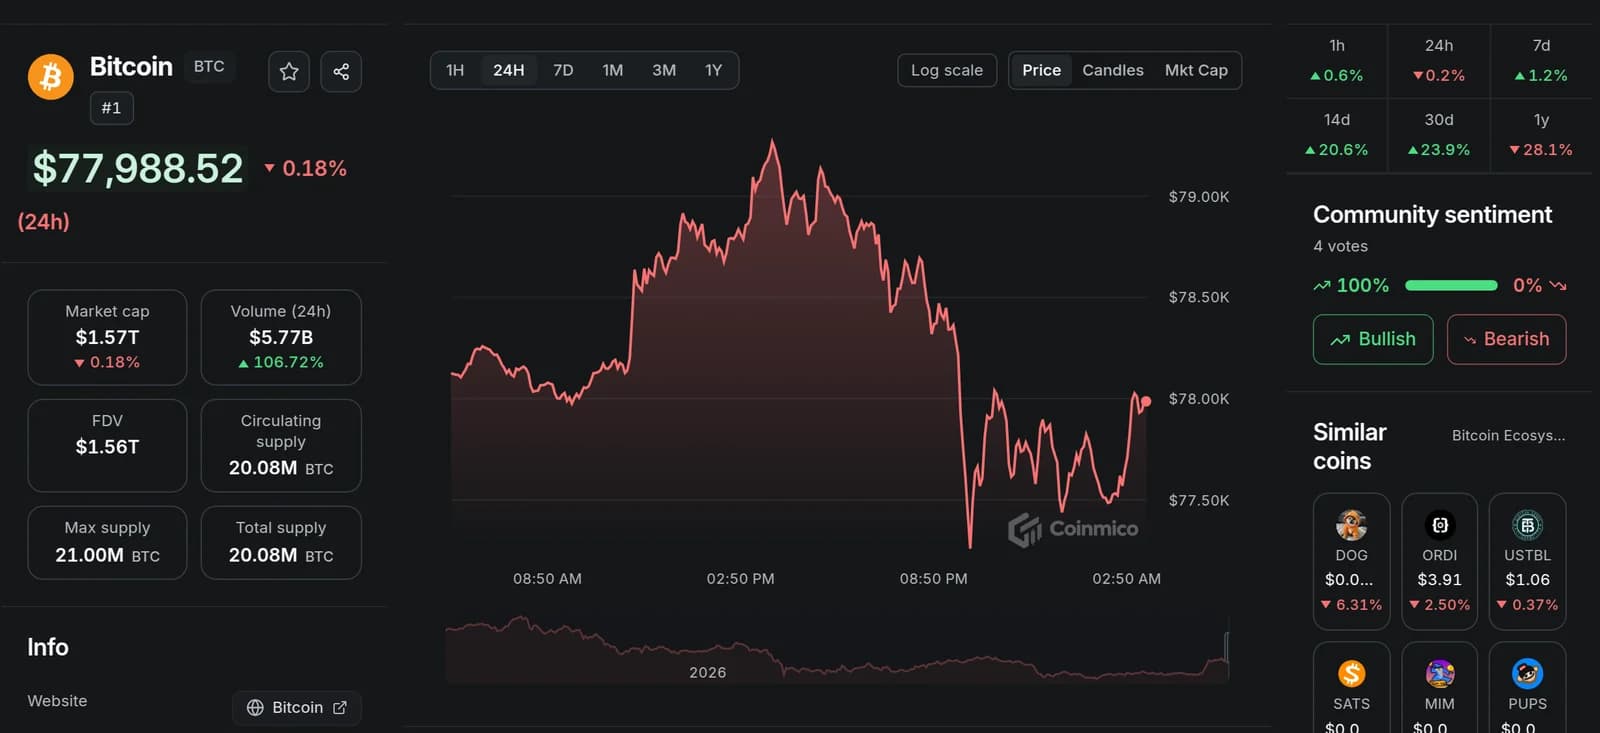Screen dimensions: 1600x733
Task: Click the BTC ticker badge
Action: [209, 66]
